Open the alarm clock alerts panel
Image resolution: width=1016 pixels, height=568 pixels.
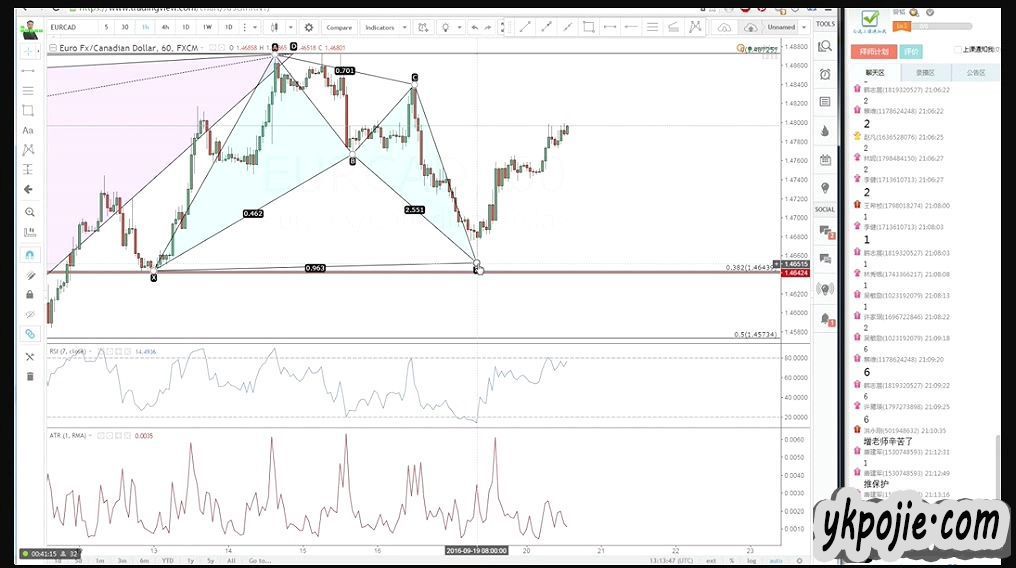pos(825,74)
